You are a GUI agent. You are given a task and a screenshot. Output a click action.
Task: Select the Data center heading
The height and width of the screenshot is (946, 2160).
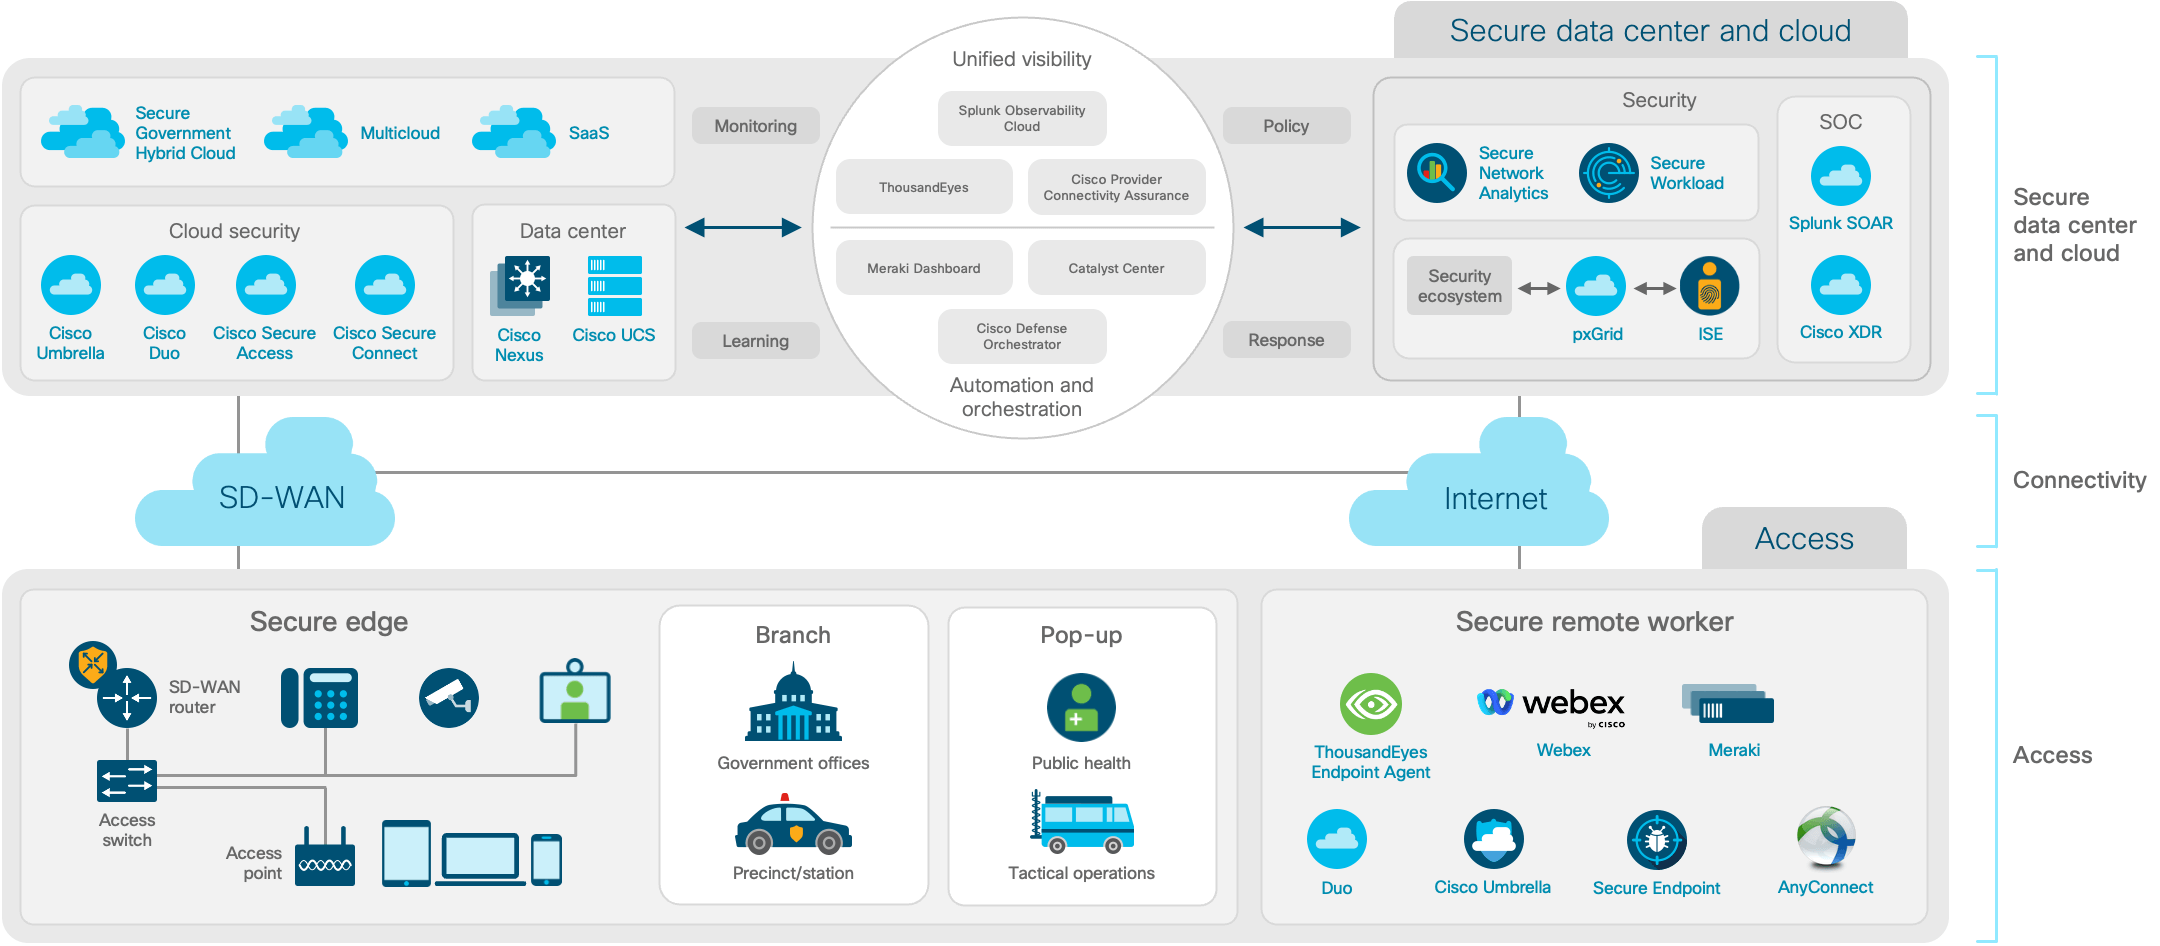[x=573, y=231]
